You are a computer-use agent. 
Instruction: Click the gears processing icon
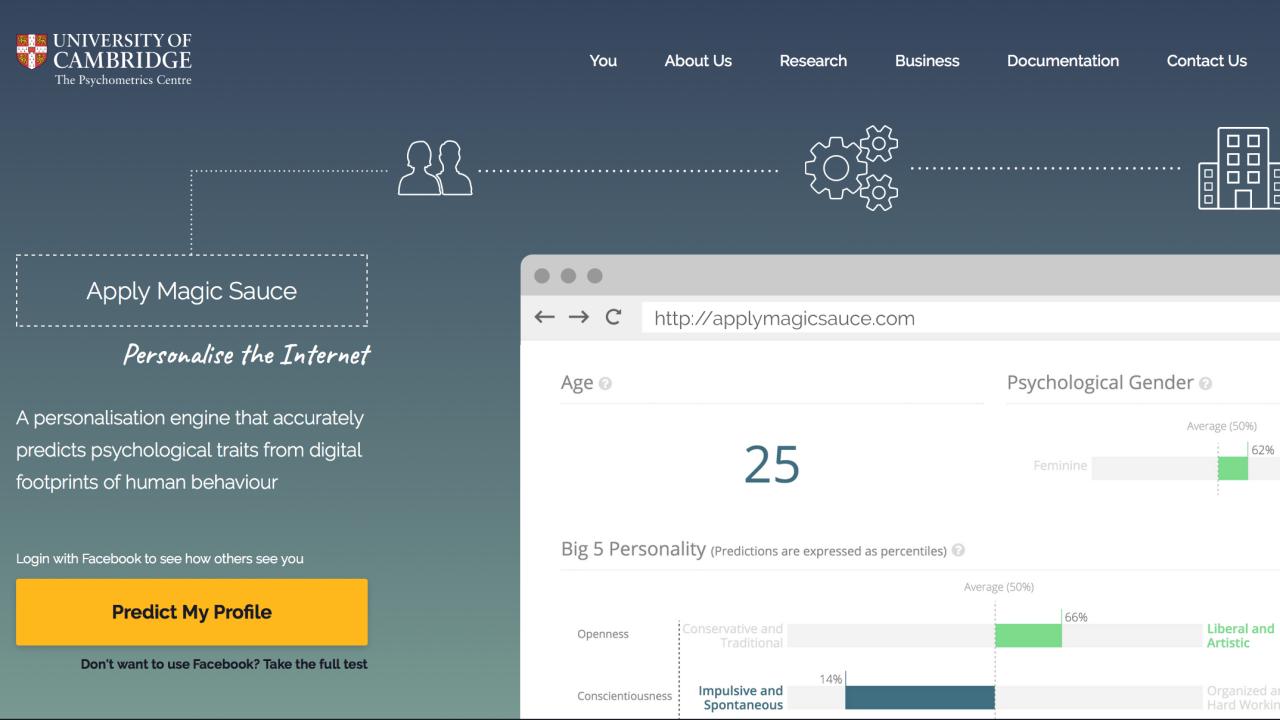[852, 168]
